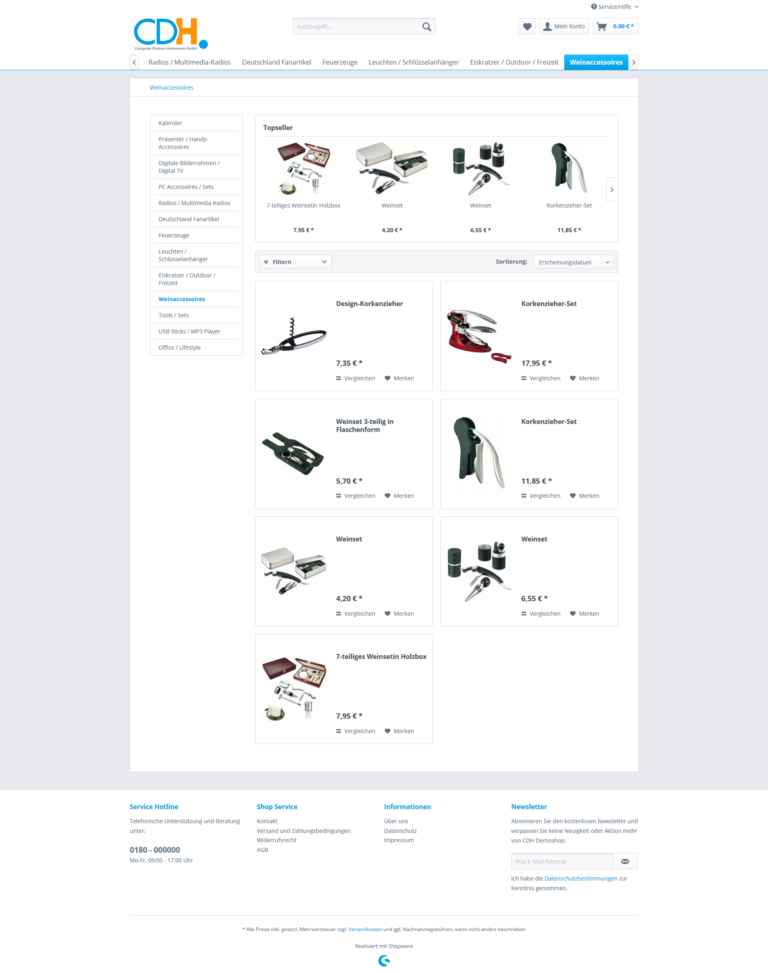Open Tools / Sets in sidebar categories
The width and height of the screenshot is (768, 973).
173,315
